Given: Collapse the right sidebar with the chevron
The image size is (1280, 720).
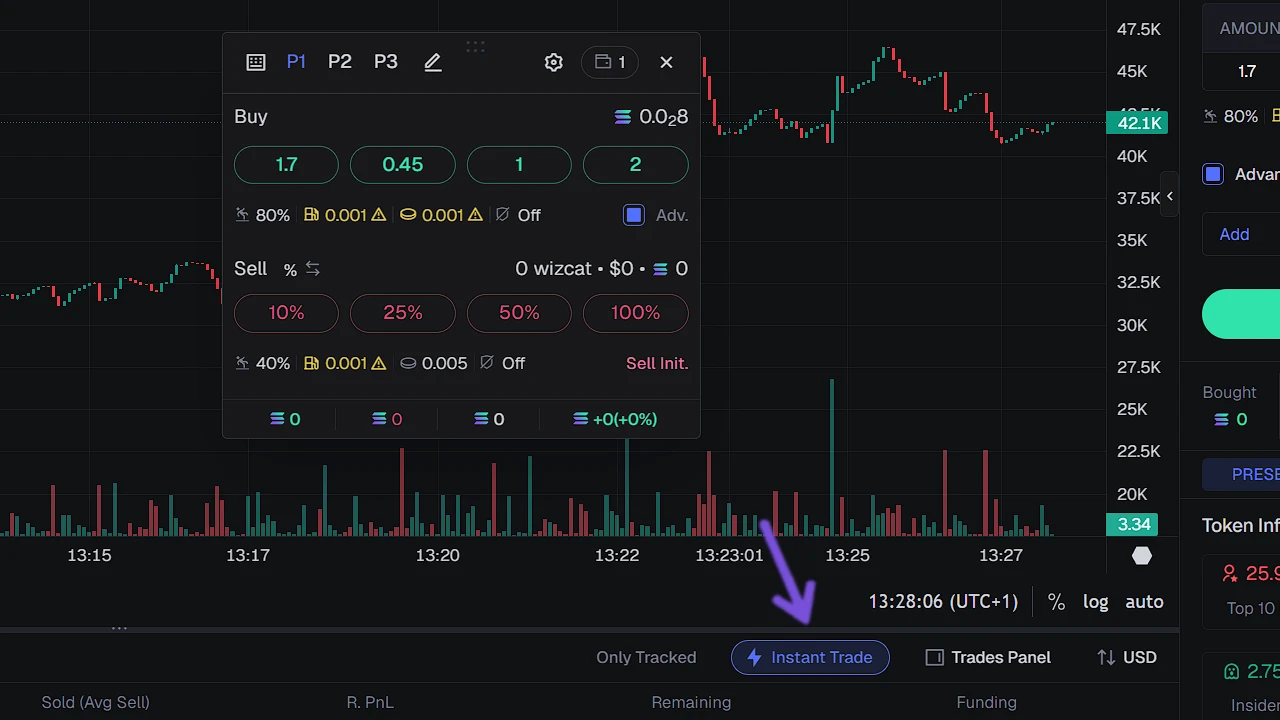Looking at the screenshot, I should 1170,197.
